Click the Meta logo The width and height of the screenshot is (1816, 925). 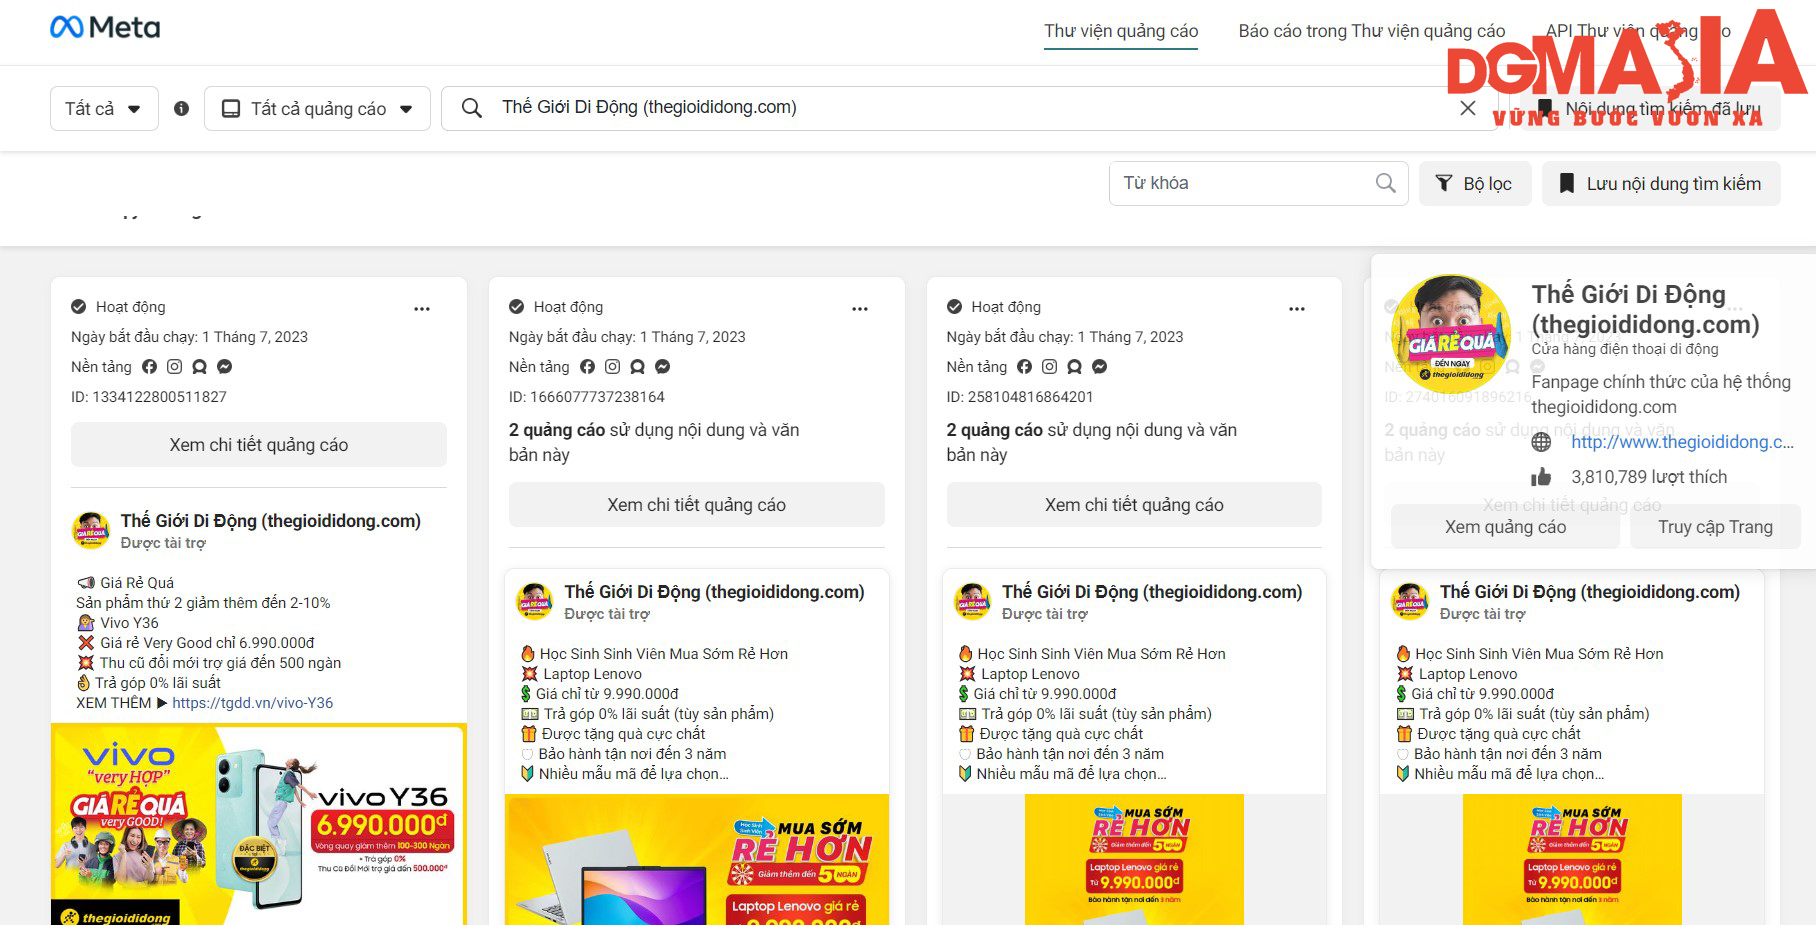click(105, 28)
